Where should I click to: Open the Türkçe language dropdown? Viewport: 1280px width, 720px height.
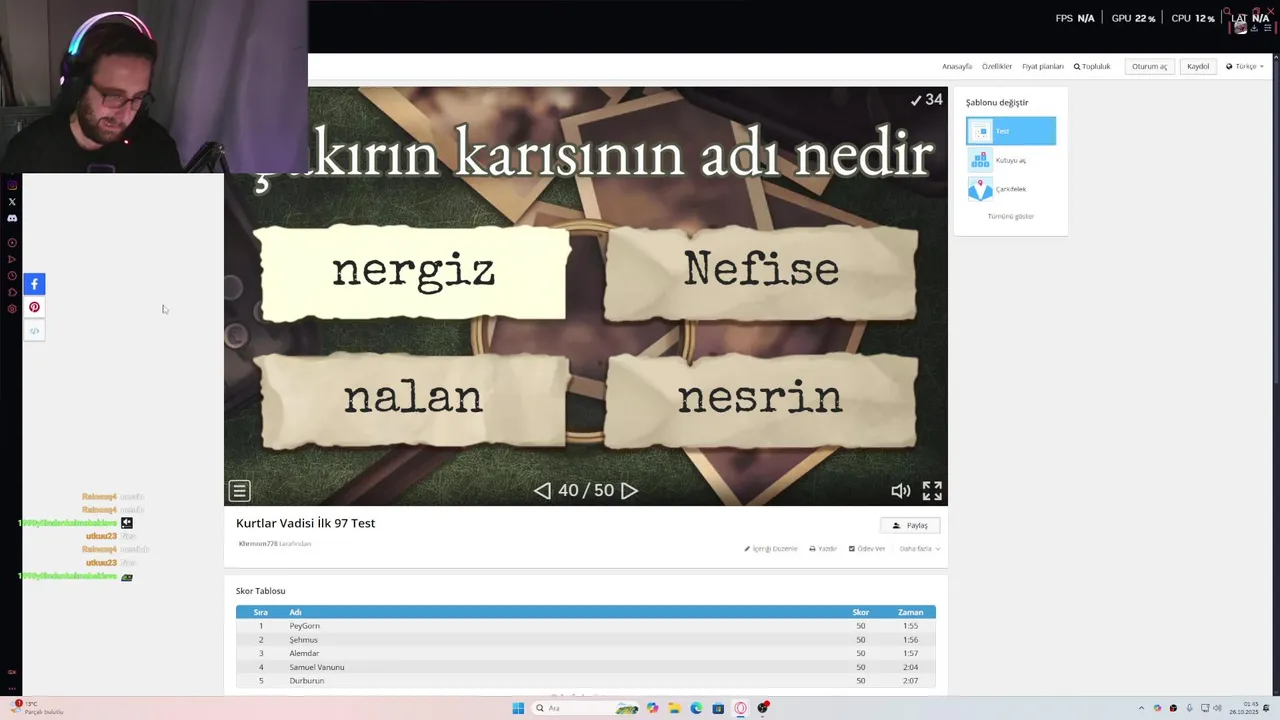point(1245,67)
